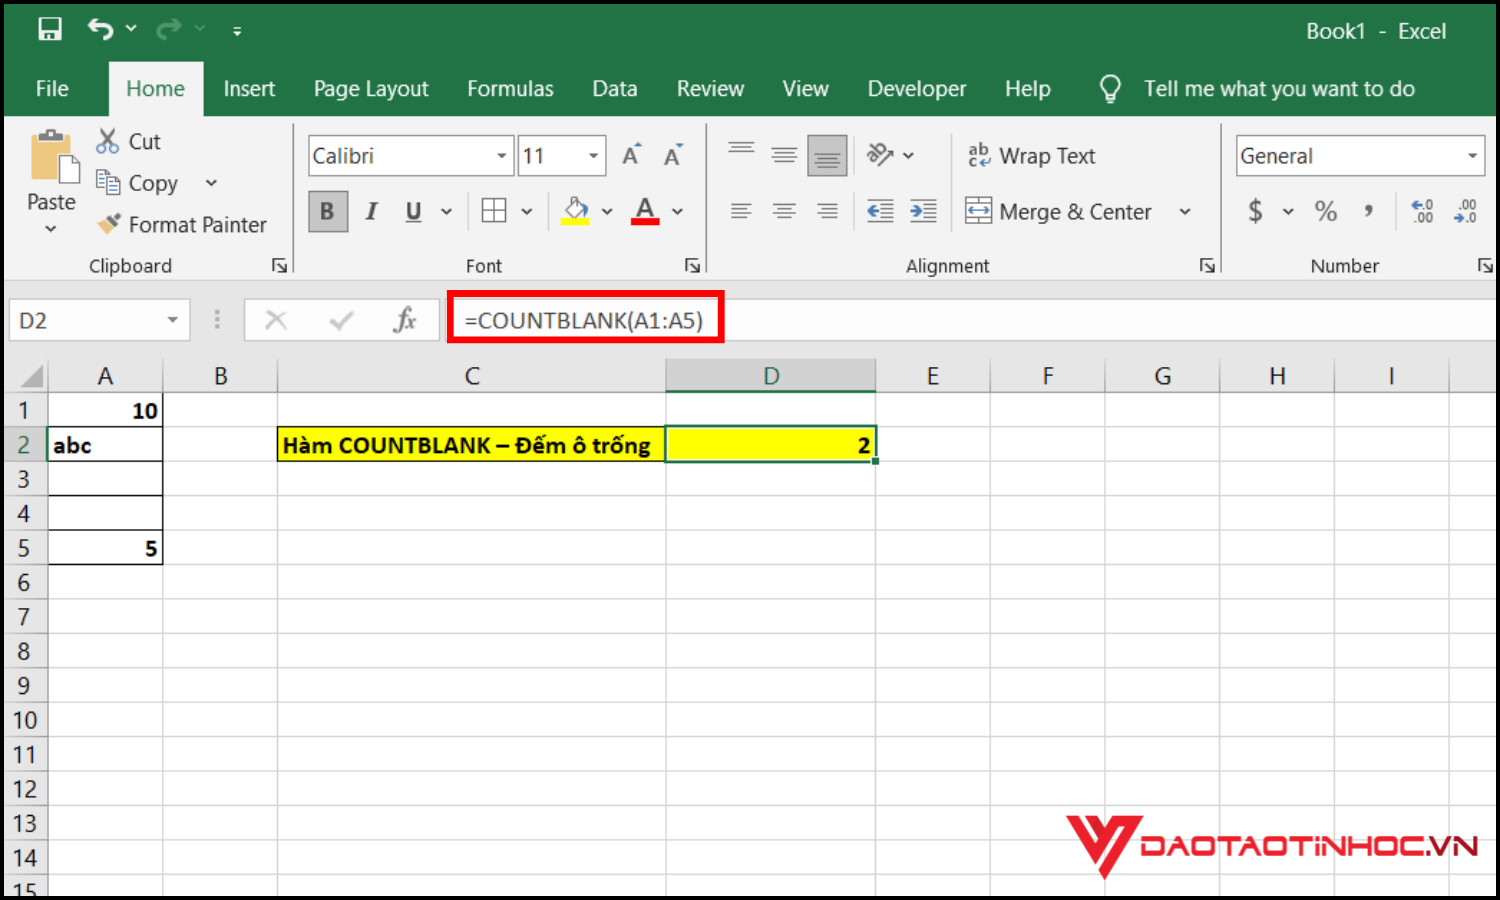
Task: Click the Accounting dollar format icon
Action: pyautogui.click(x=1255, y=211)
